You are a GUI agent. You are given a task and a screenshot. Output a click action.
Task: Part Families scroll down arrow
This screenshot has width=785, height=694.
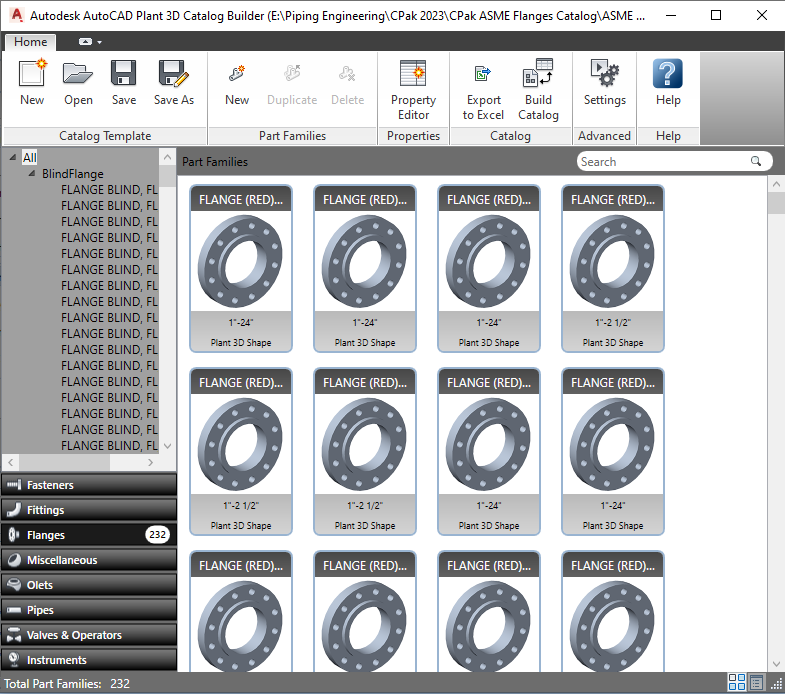(x=776, y=664)
